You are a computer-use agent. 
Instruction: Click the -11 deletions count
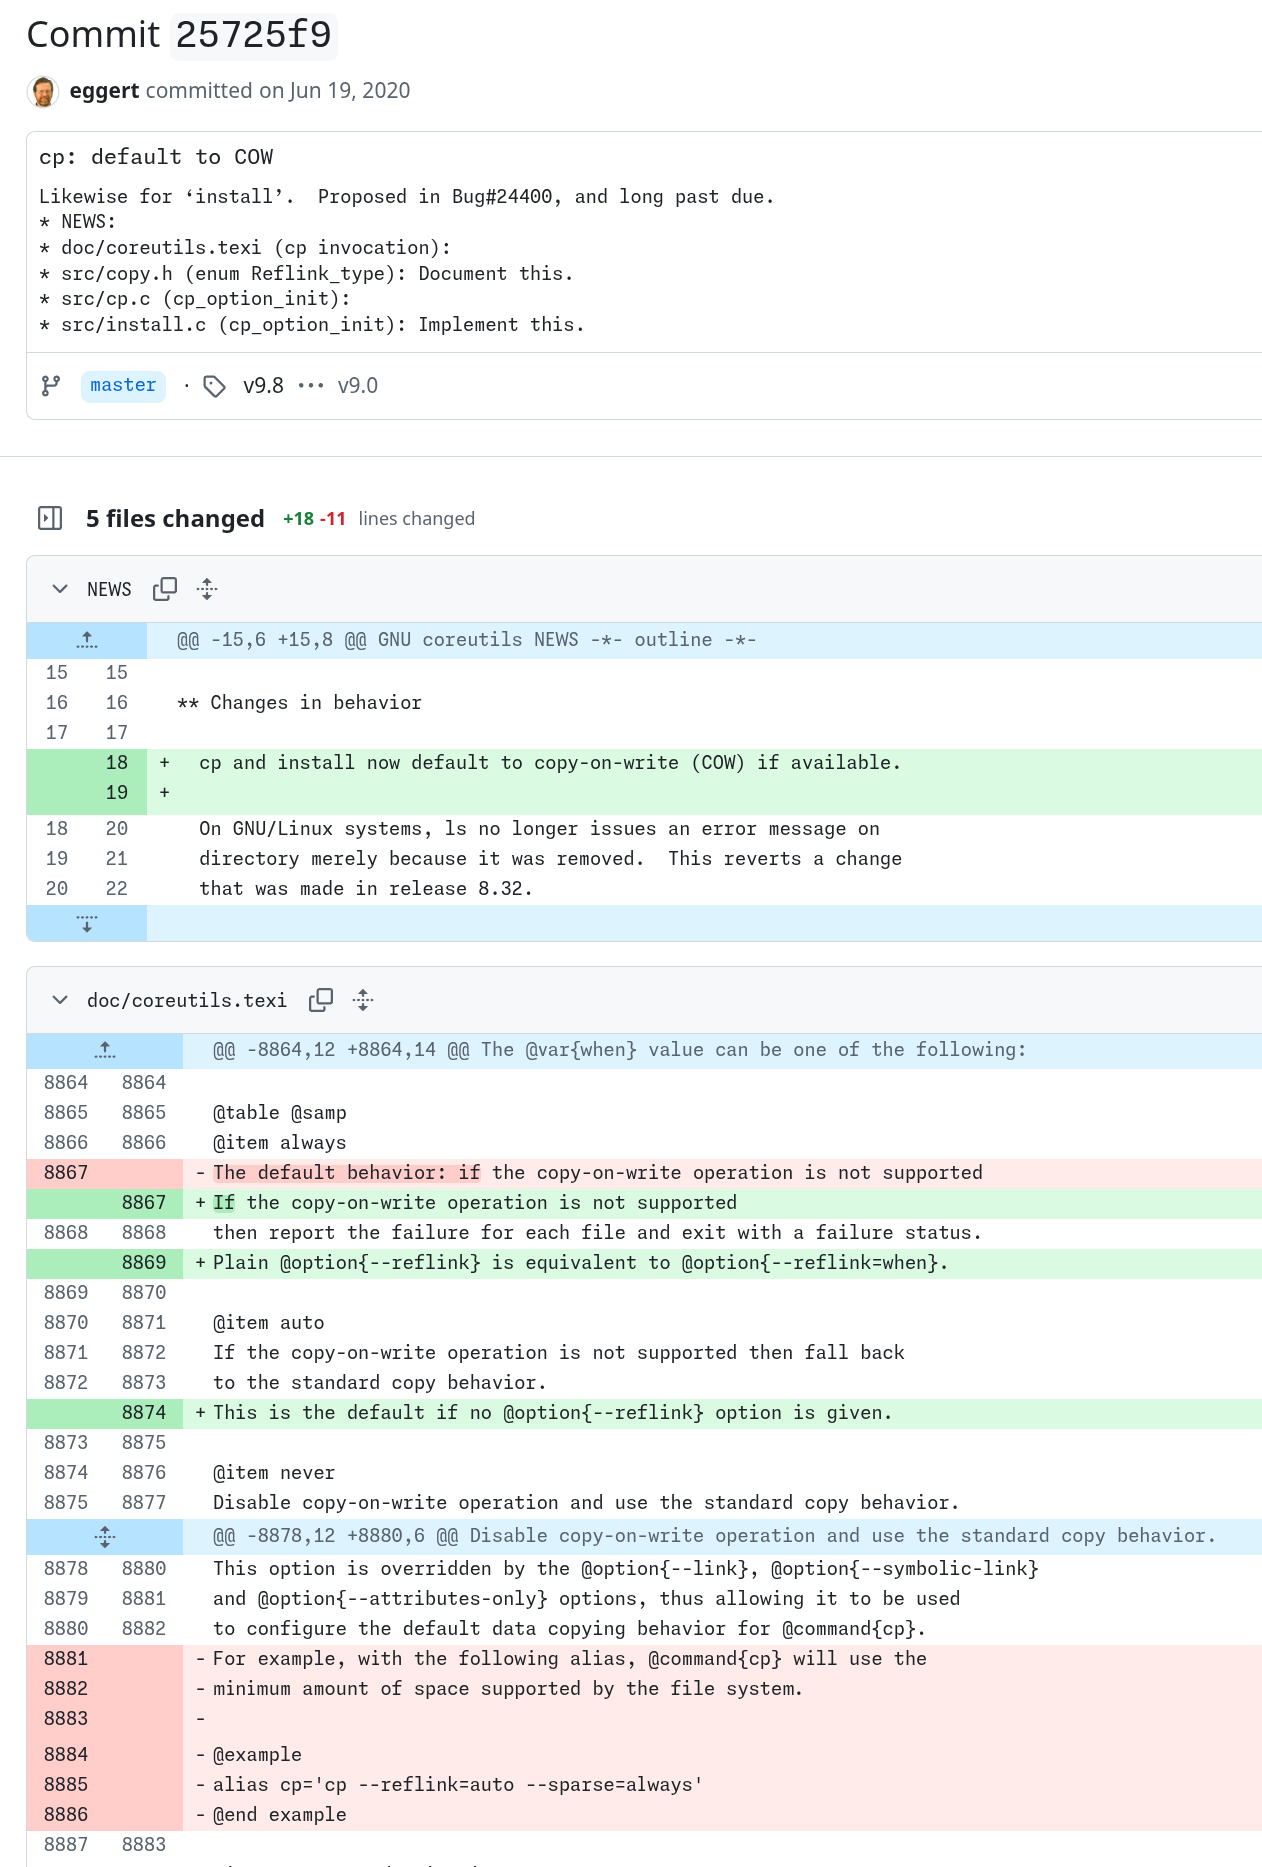tap(333, 519)
